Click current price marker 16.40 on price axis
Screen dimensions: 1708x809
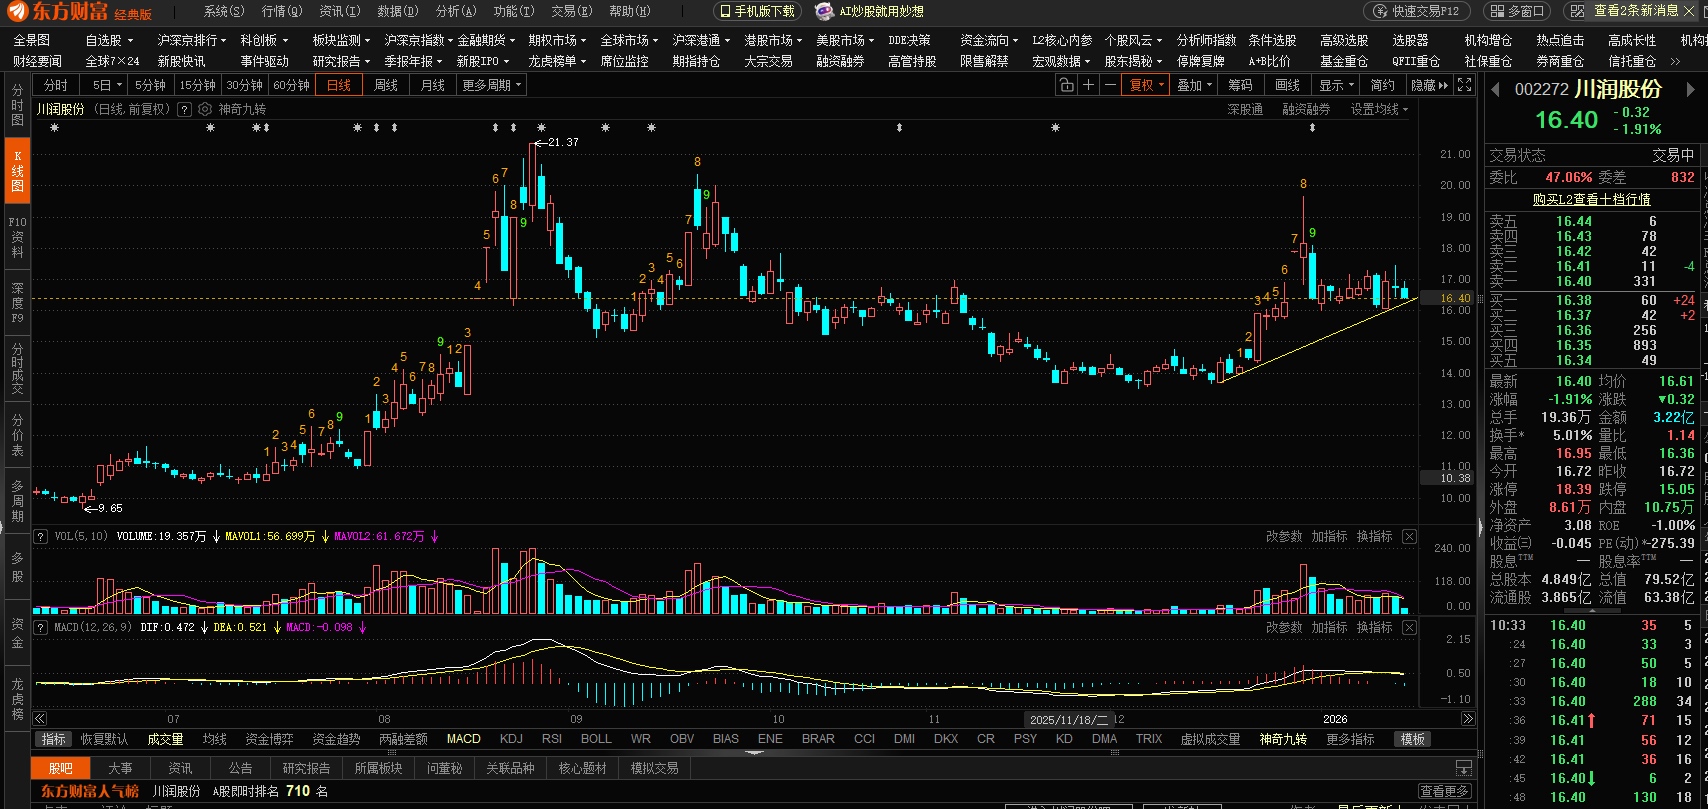point(1447,298)
